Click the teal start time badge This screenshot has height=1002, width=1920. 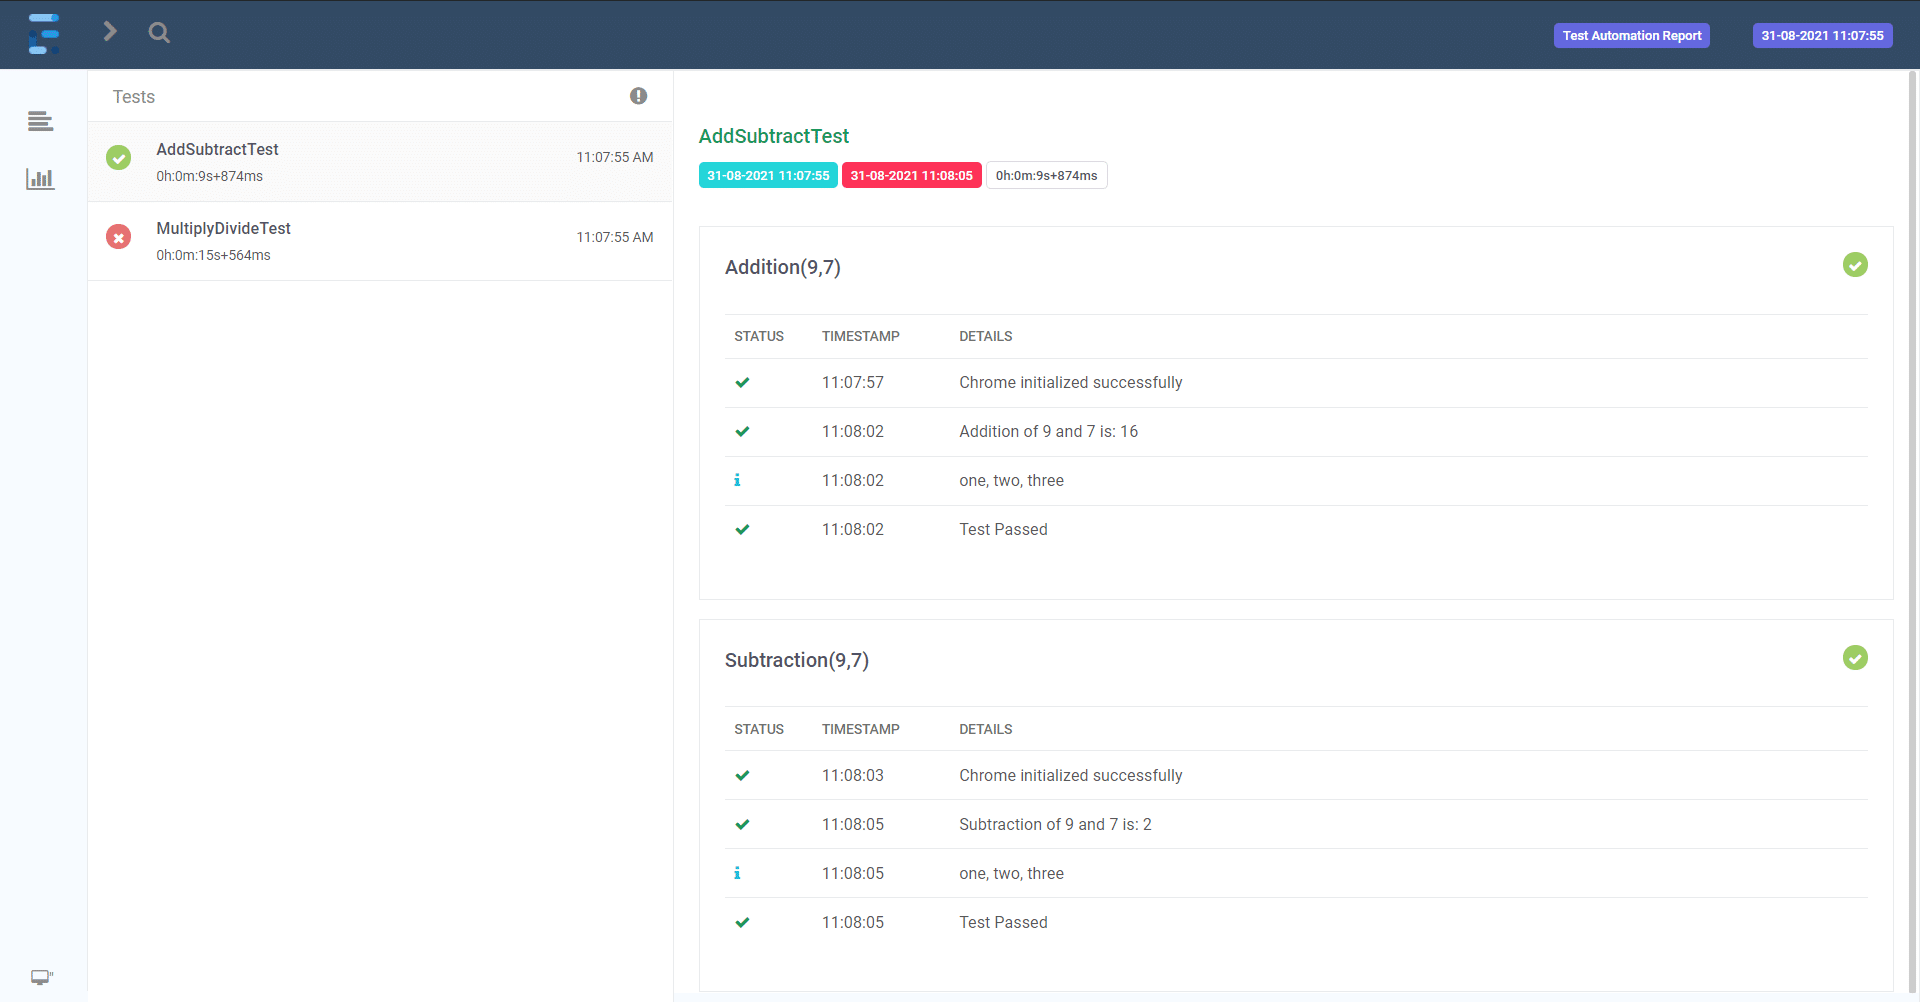(768, 175)
